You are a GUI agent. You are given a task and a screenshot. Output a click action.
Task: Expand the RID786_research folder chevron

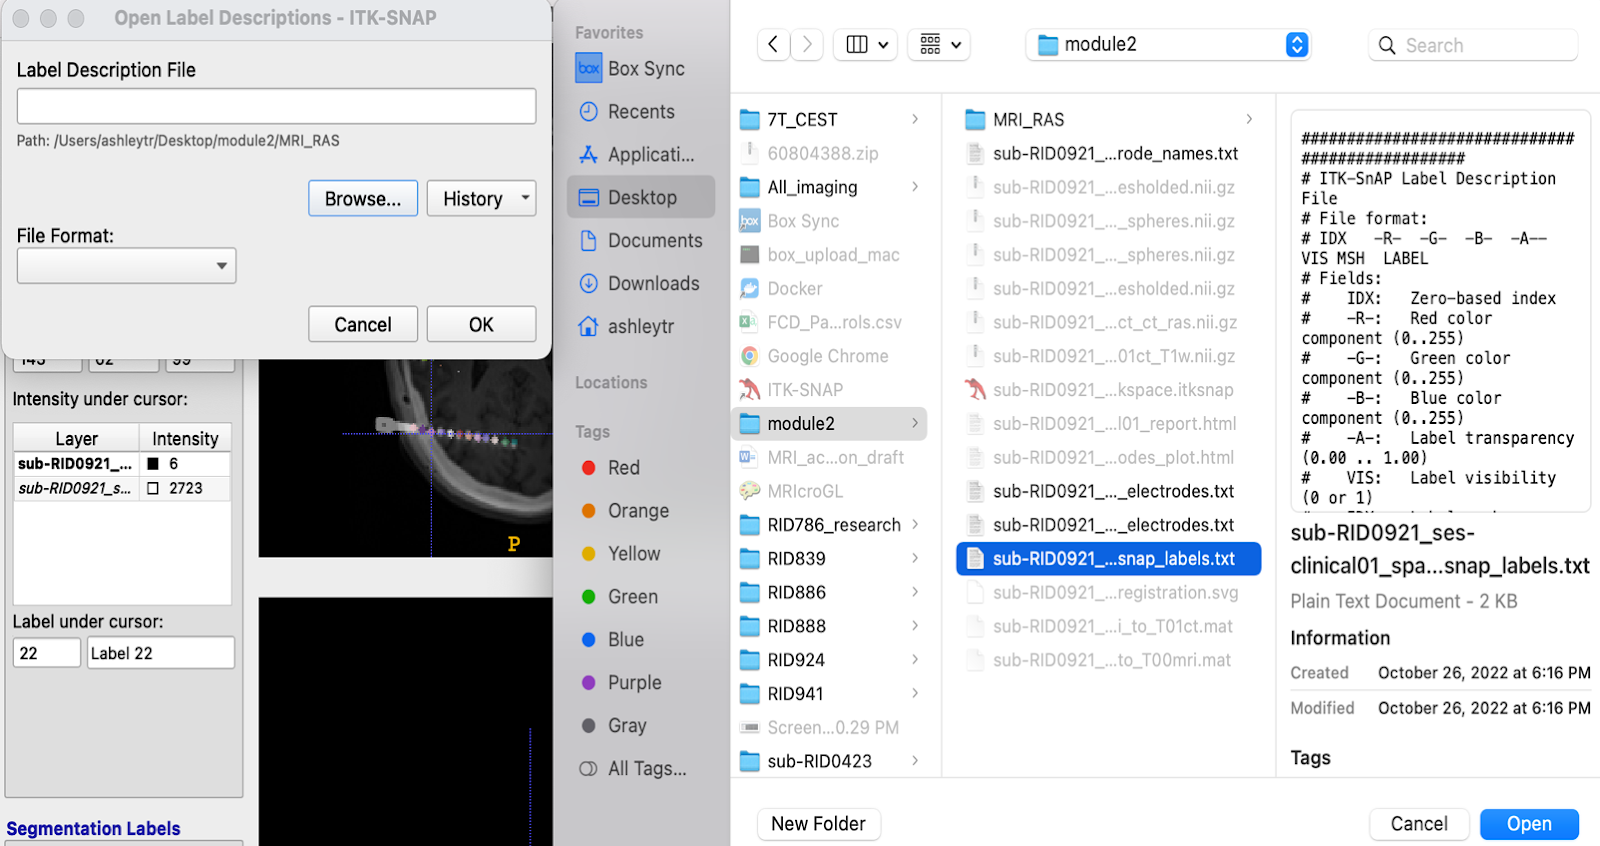[x=914, y=524]
